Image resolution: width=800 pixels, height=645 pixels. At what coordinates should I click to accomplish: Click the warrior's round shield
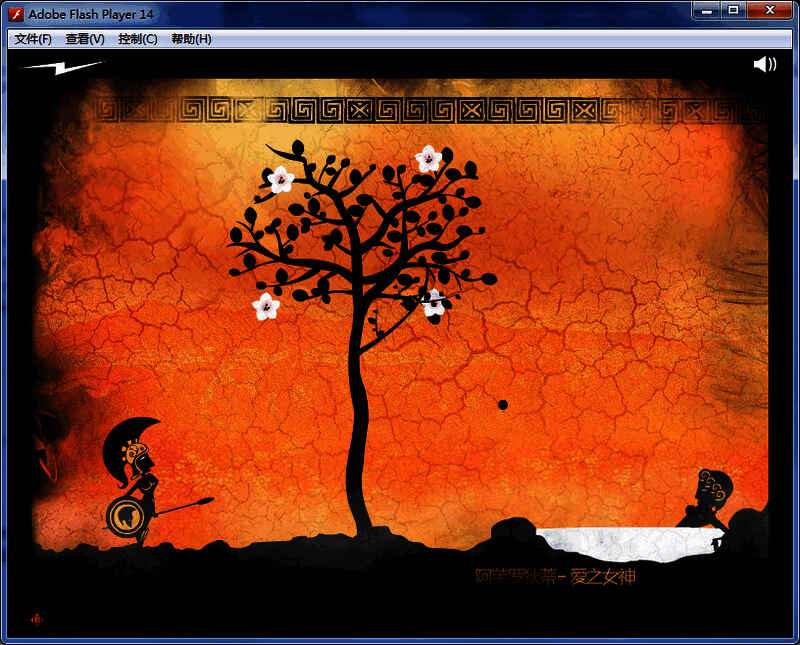[x=127, y=516]
